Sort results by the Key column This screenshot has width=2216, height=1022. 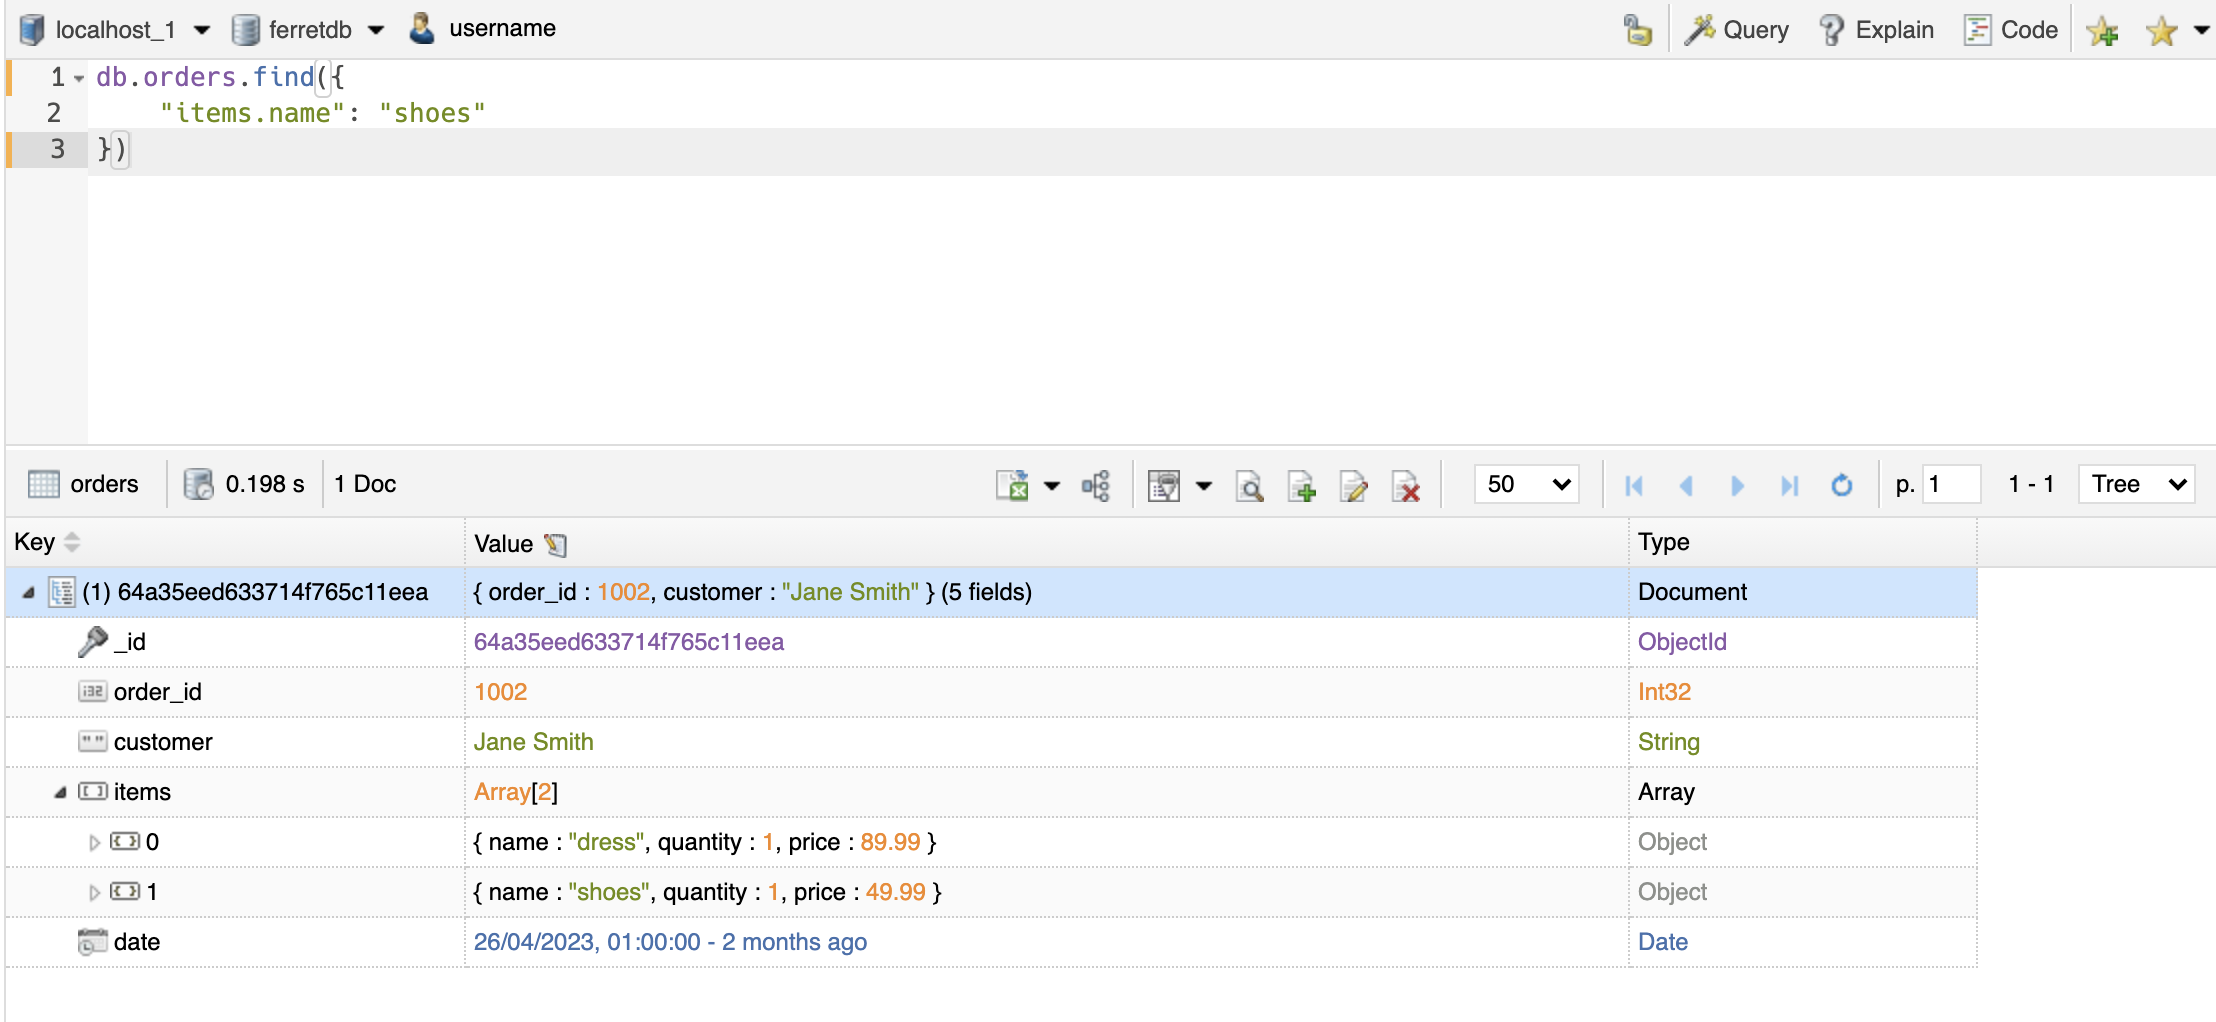72,542
